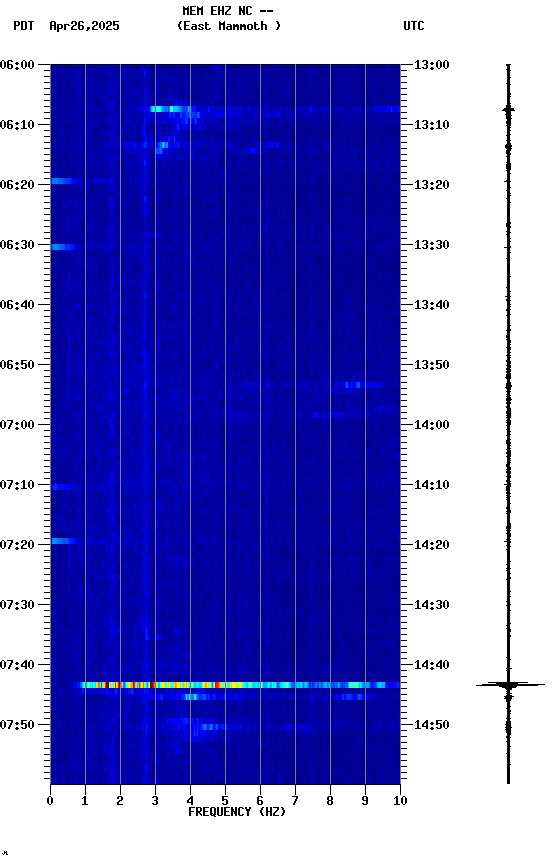Image resolution: width=552 pixels, height=864 pixels.
Task: Click the 10 Hz frequency tick label
Action: [x=400, y=801]
